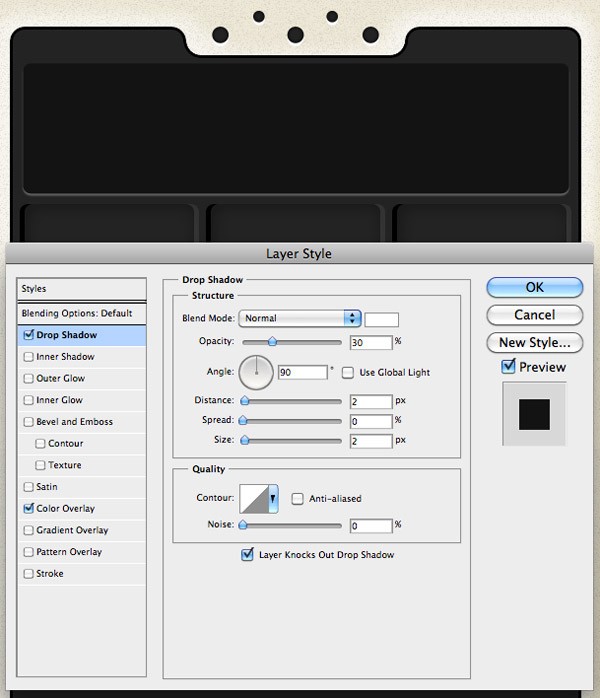Click the Noise slider handle
The image size is (600, 698).
click(x=243, y=525)
